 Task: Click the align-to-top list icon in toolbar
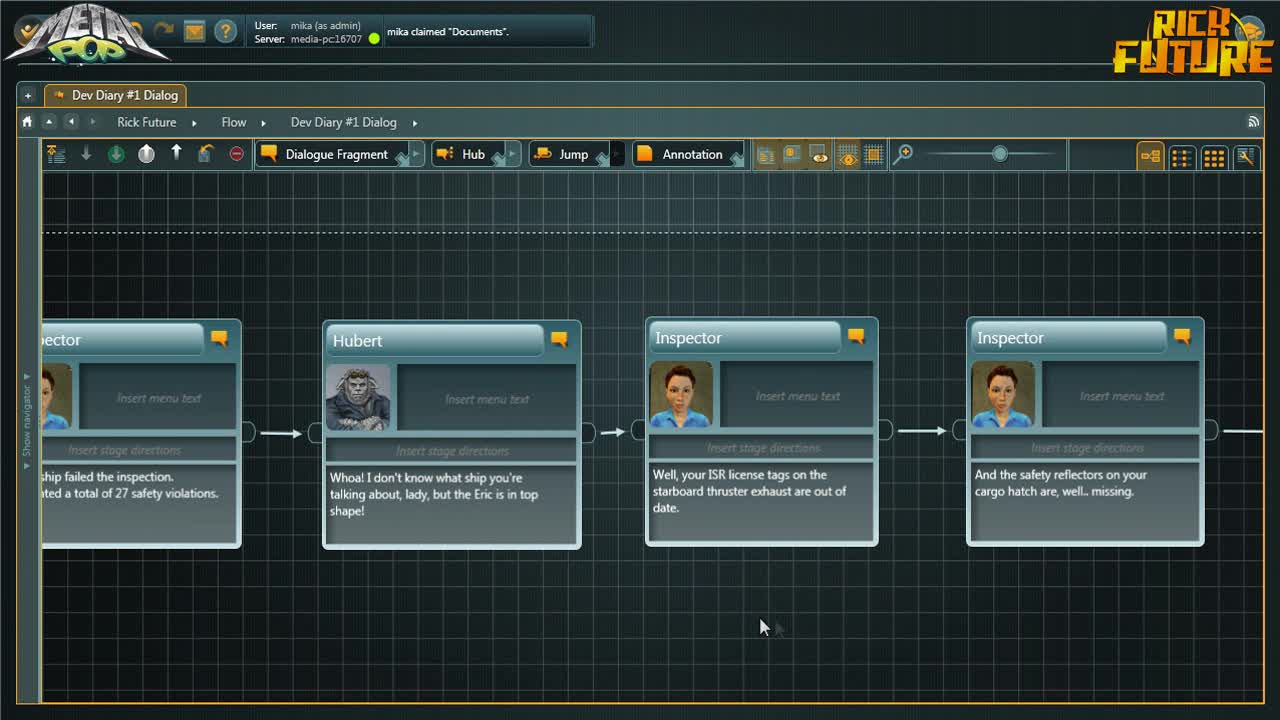click(56, 154)
